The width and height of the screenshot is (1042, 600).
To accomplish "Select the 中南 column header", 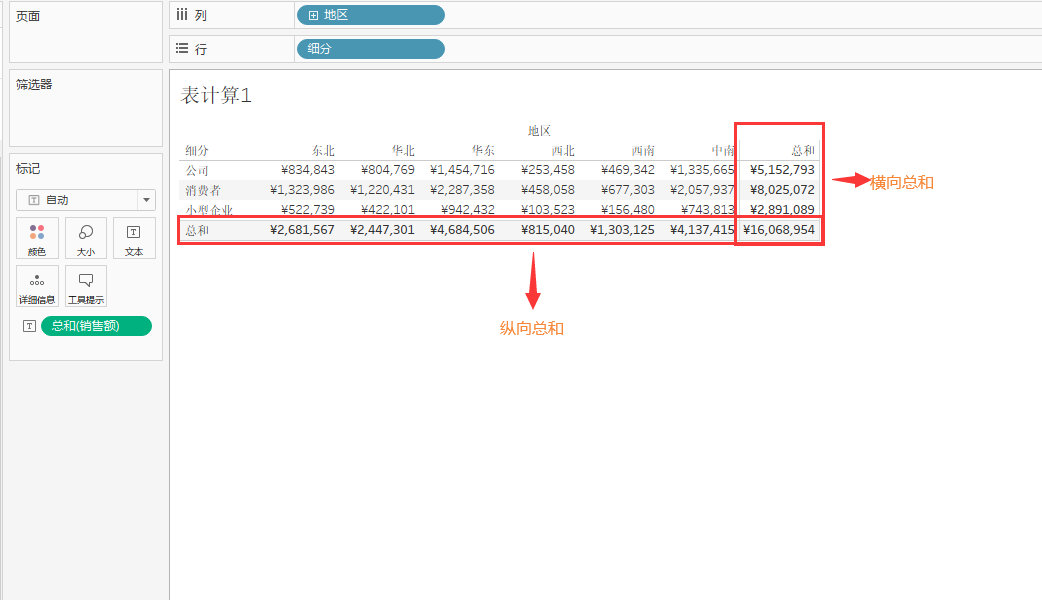I will [722, 150].
